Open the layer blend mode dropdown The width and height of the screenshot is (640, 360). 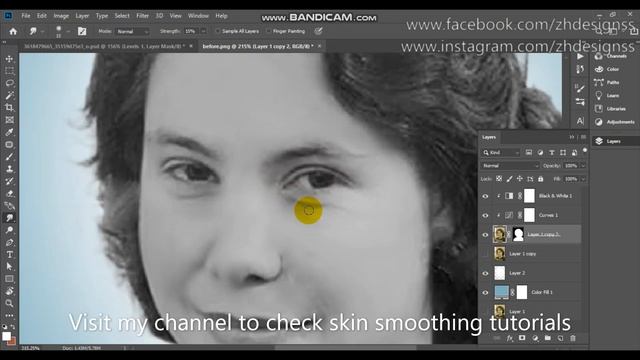[x=510, y=166]
